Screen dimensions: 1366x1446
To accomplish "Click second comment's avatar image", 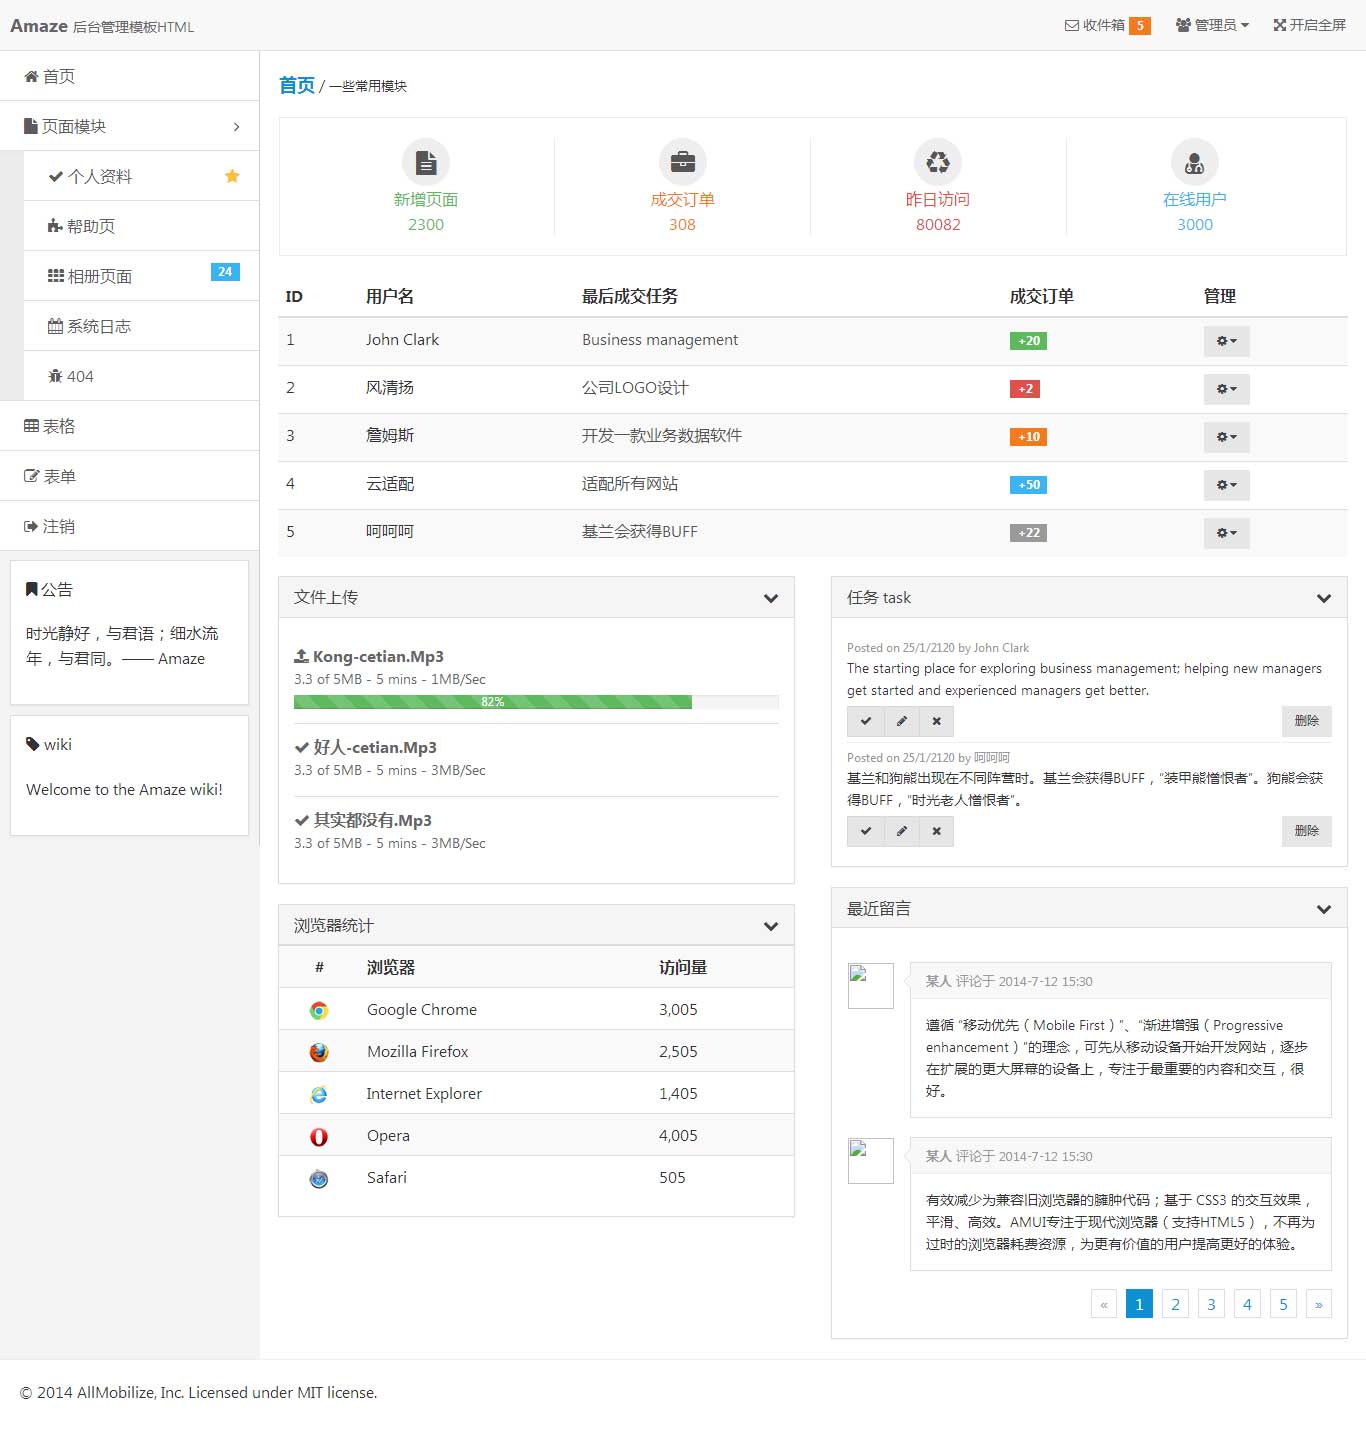I will [x=870, y=1161].
